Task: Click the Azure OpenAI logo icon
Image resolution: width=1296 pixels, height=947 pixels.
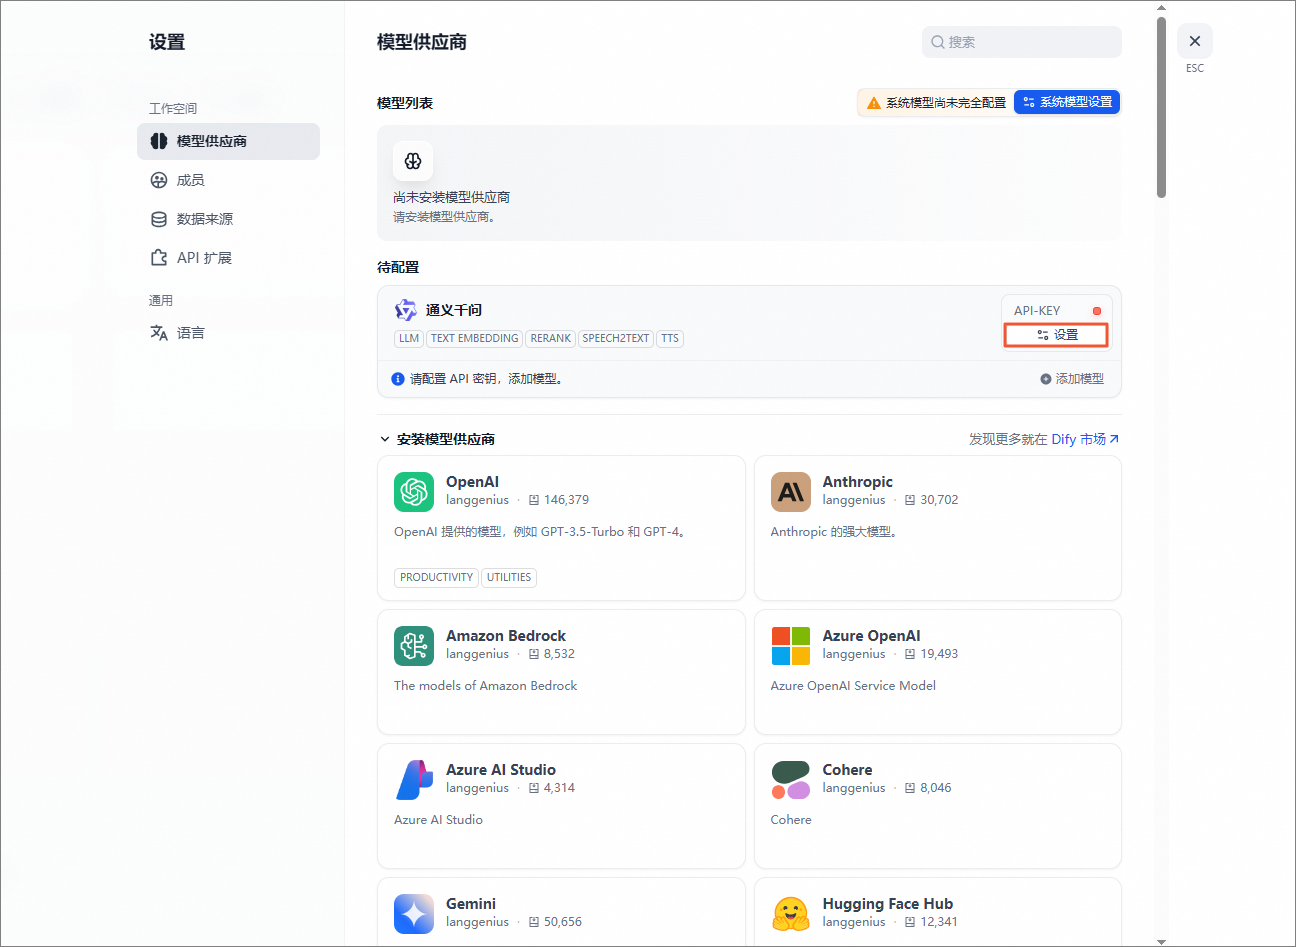Action: (791, 646)
